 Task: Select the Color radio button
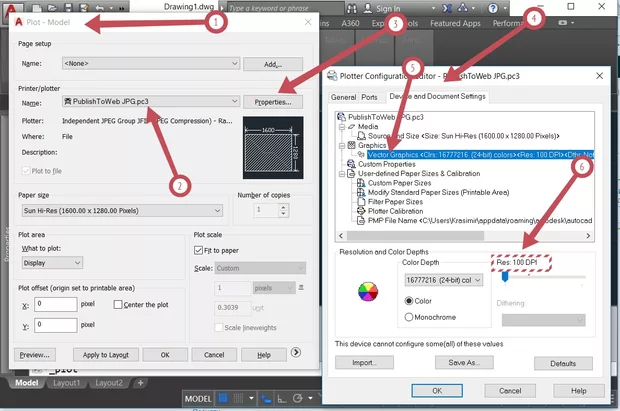pos(409,301)
